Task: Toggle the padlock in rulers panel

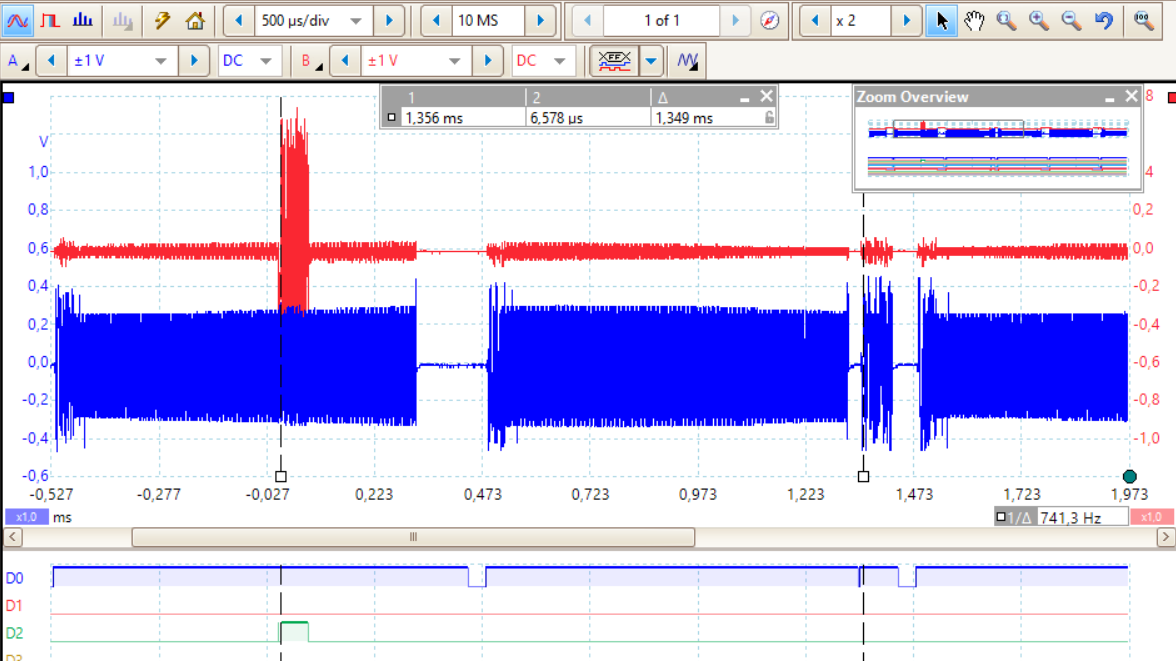Action: click(x=768, y=117)
